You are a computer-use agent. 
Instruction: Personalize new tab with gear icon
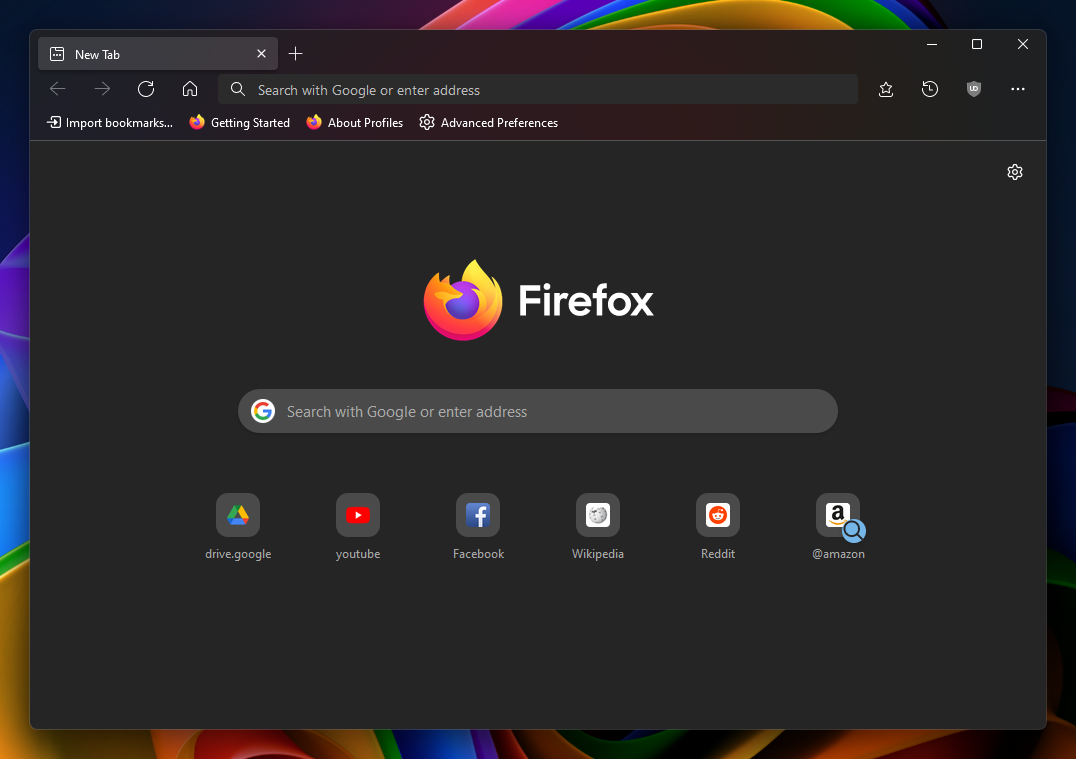tap(1015, 172)
